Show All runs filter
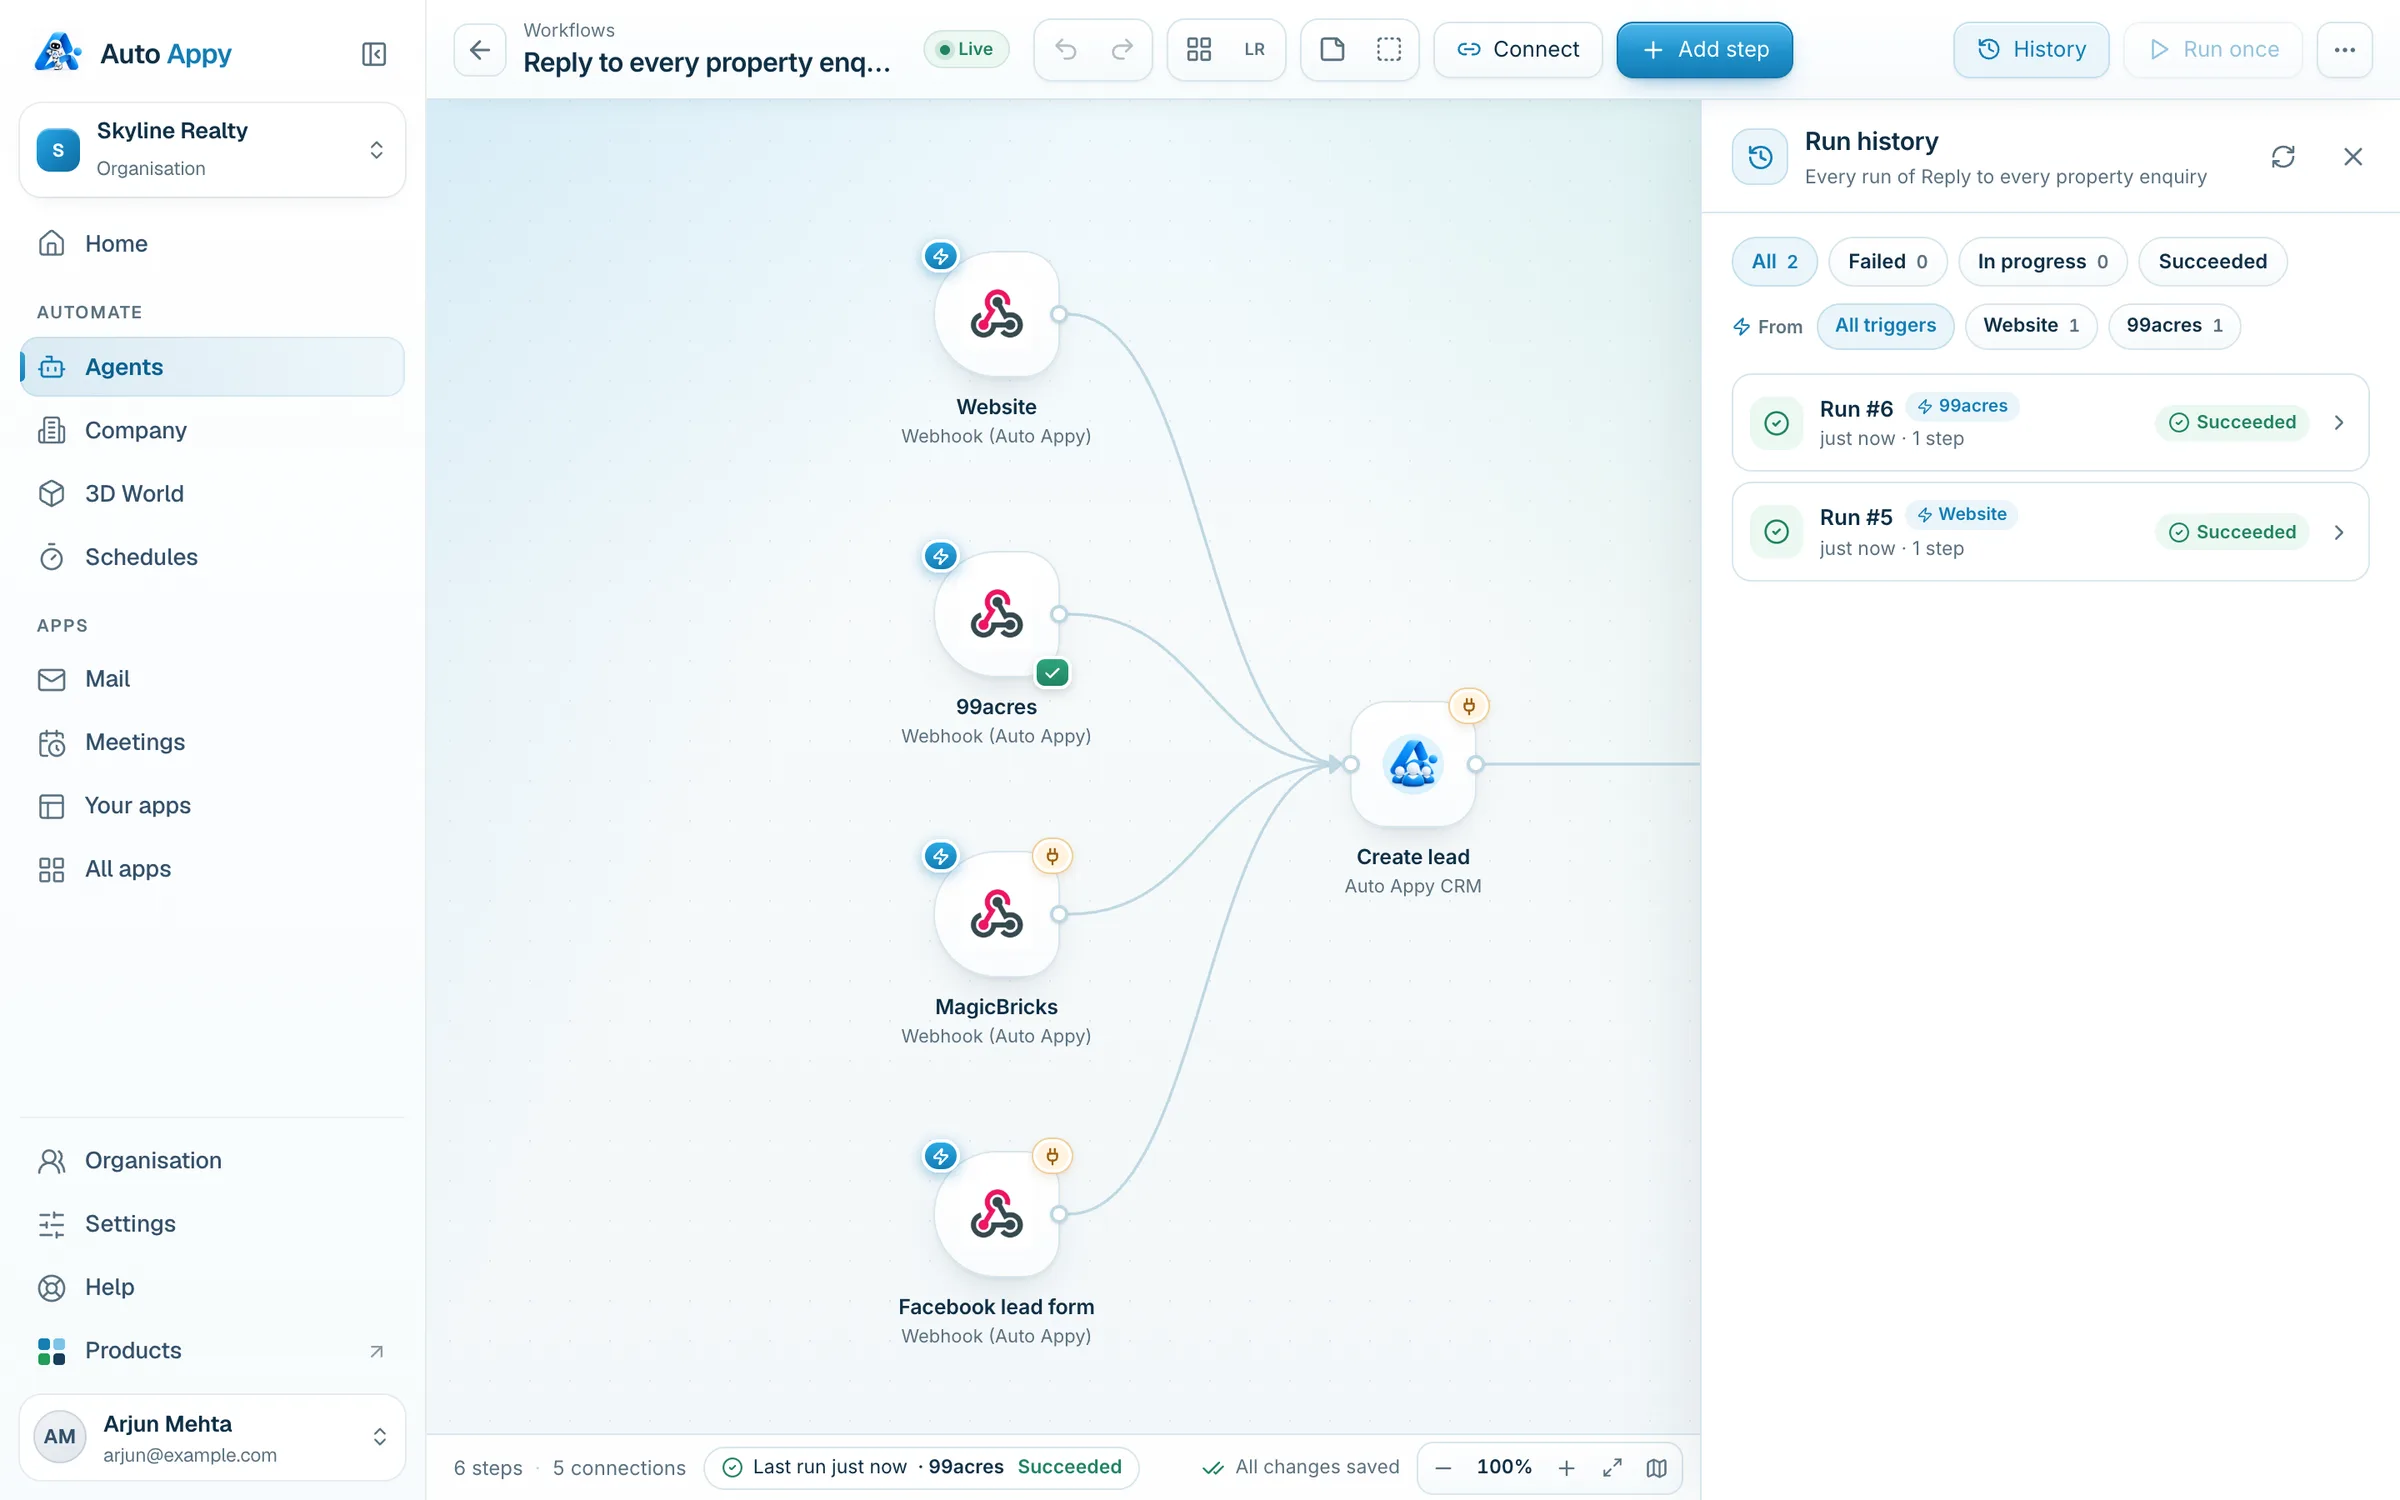The width and height of the screenshot is (2400, 1500). click(1774, 261)
